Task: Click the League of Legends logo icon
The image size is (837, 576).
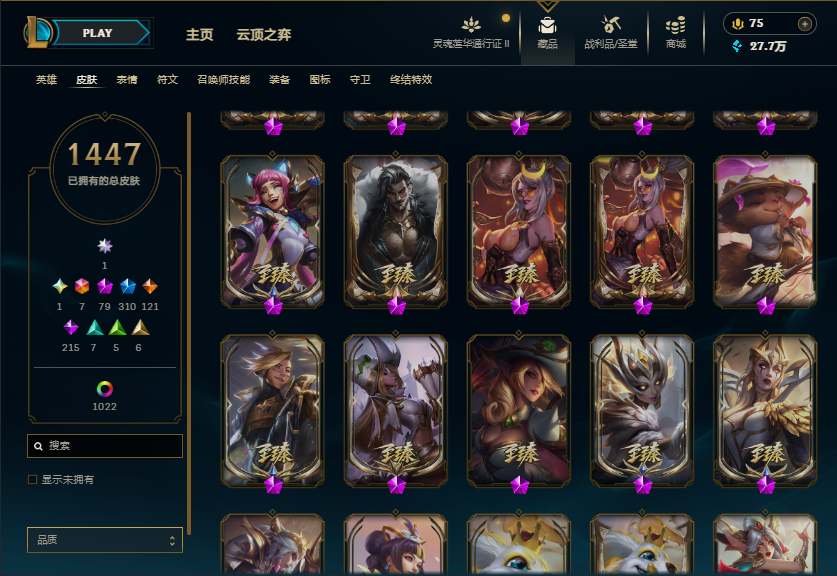Action: (x=37, y=32)
